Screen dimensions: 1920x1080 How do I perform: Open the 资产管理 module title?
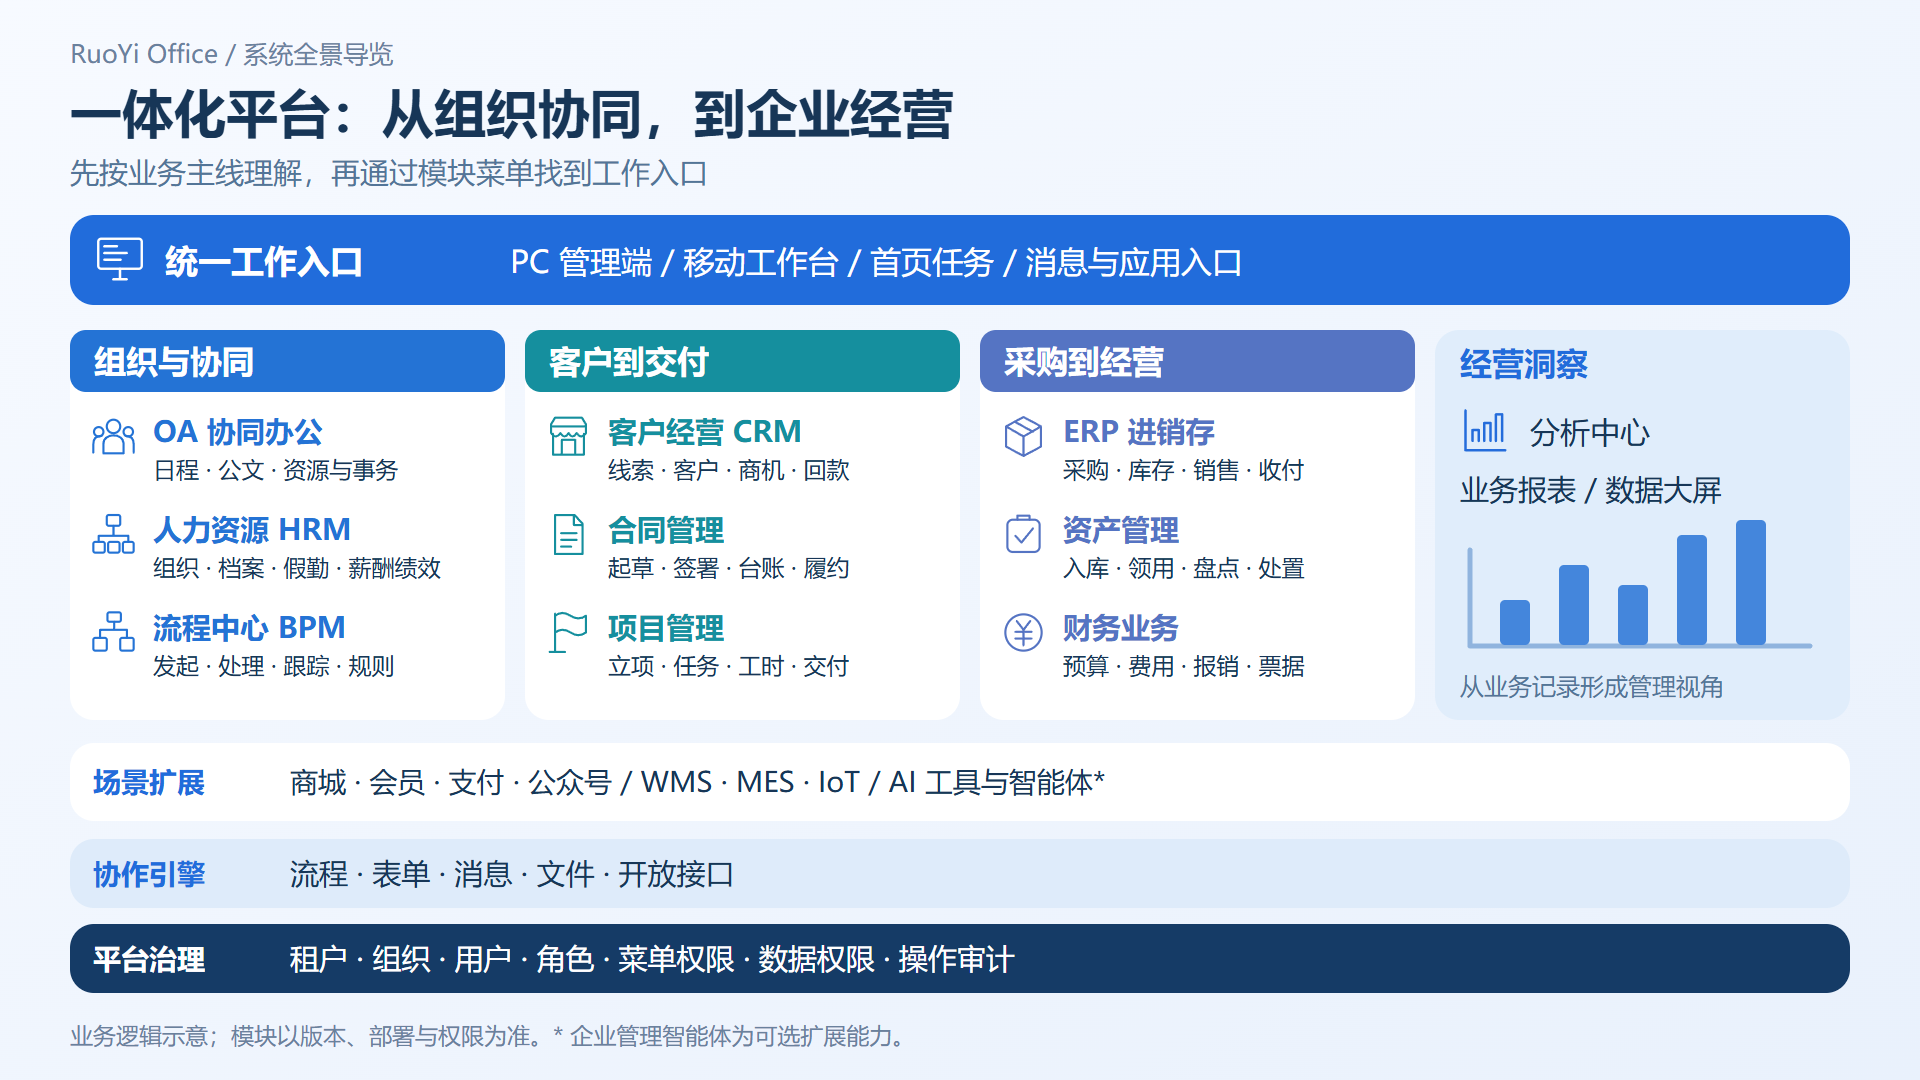pos(1121,530)
